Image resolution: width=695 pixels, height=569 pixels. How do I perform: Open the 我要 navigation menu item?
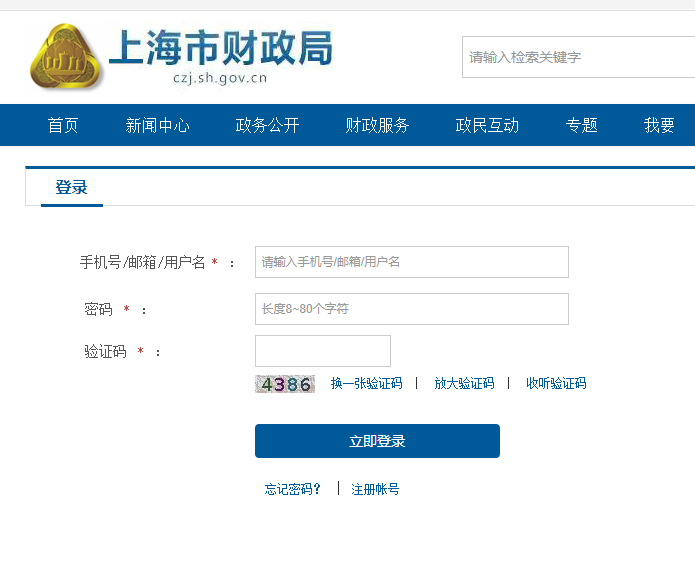point(659,125)
